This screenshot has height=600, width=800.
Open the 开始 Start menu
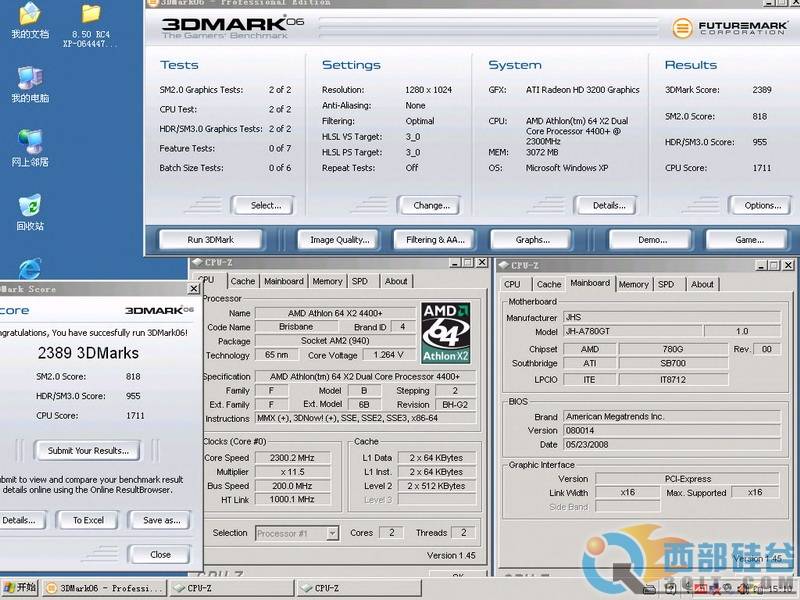coord(20,588)
